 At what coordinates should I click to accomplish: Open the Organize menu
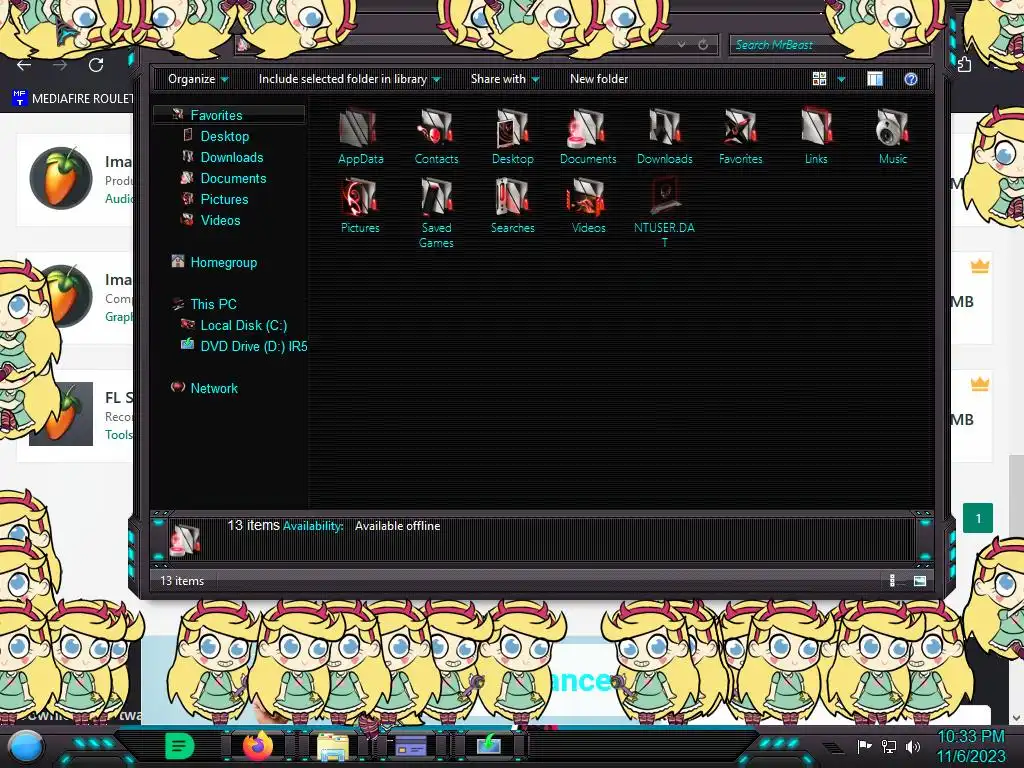(198, 79)
